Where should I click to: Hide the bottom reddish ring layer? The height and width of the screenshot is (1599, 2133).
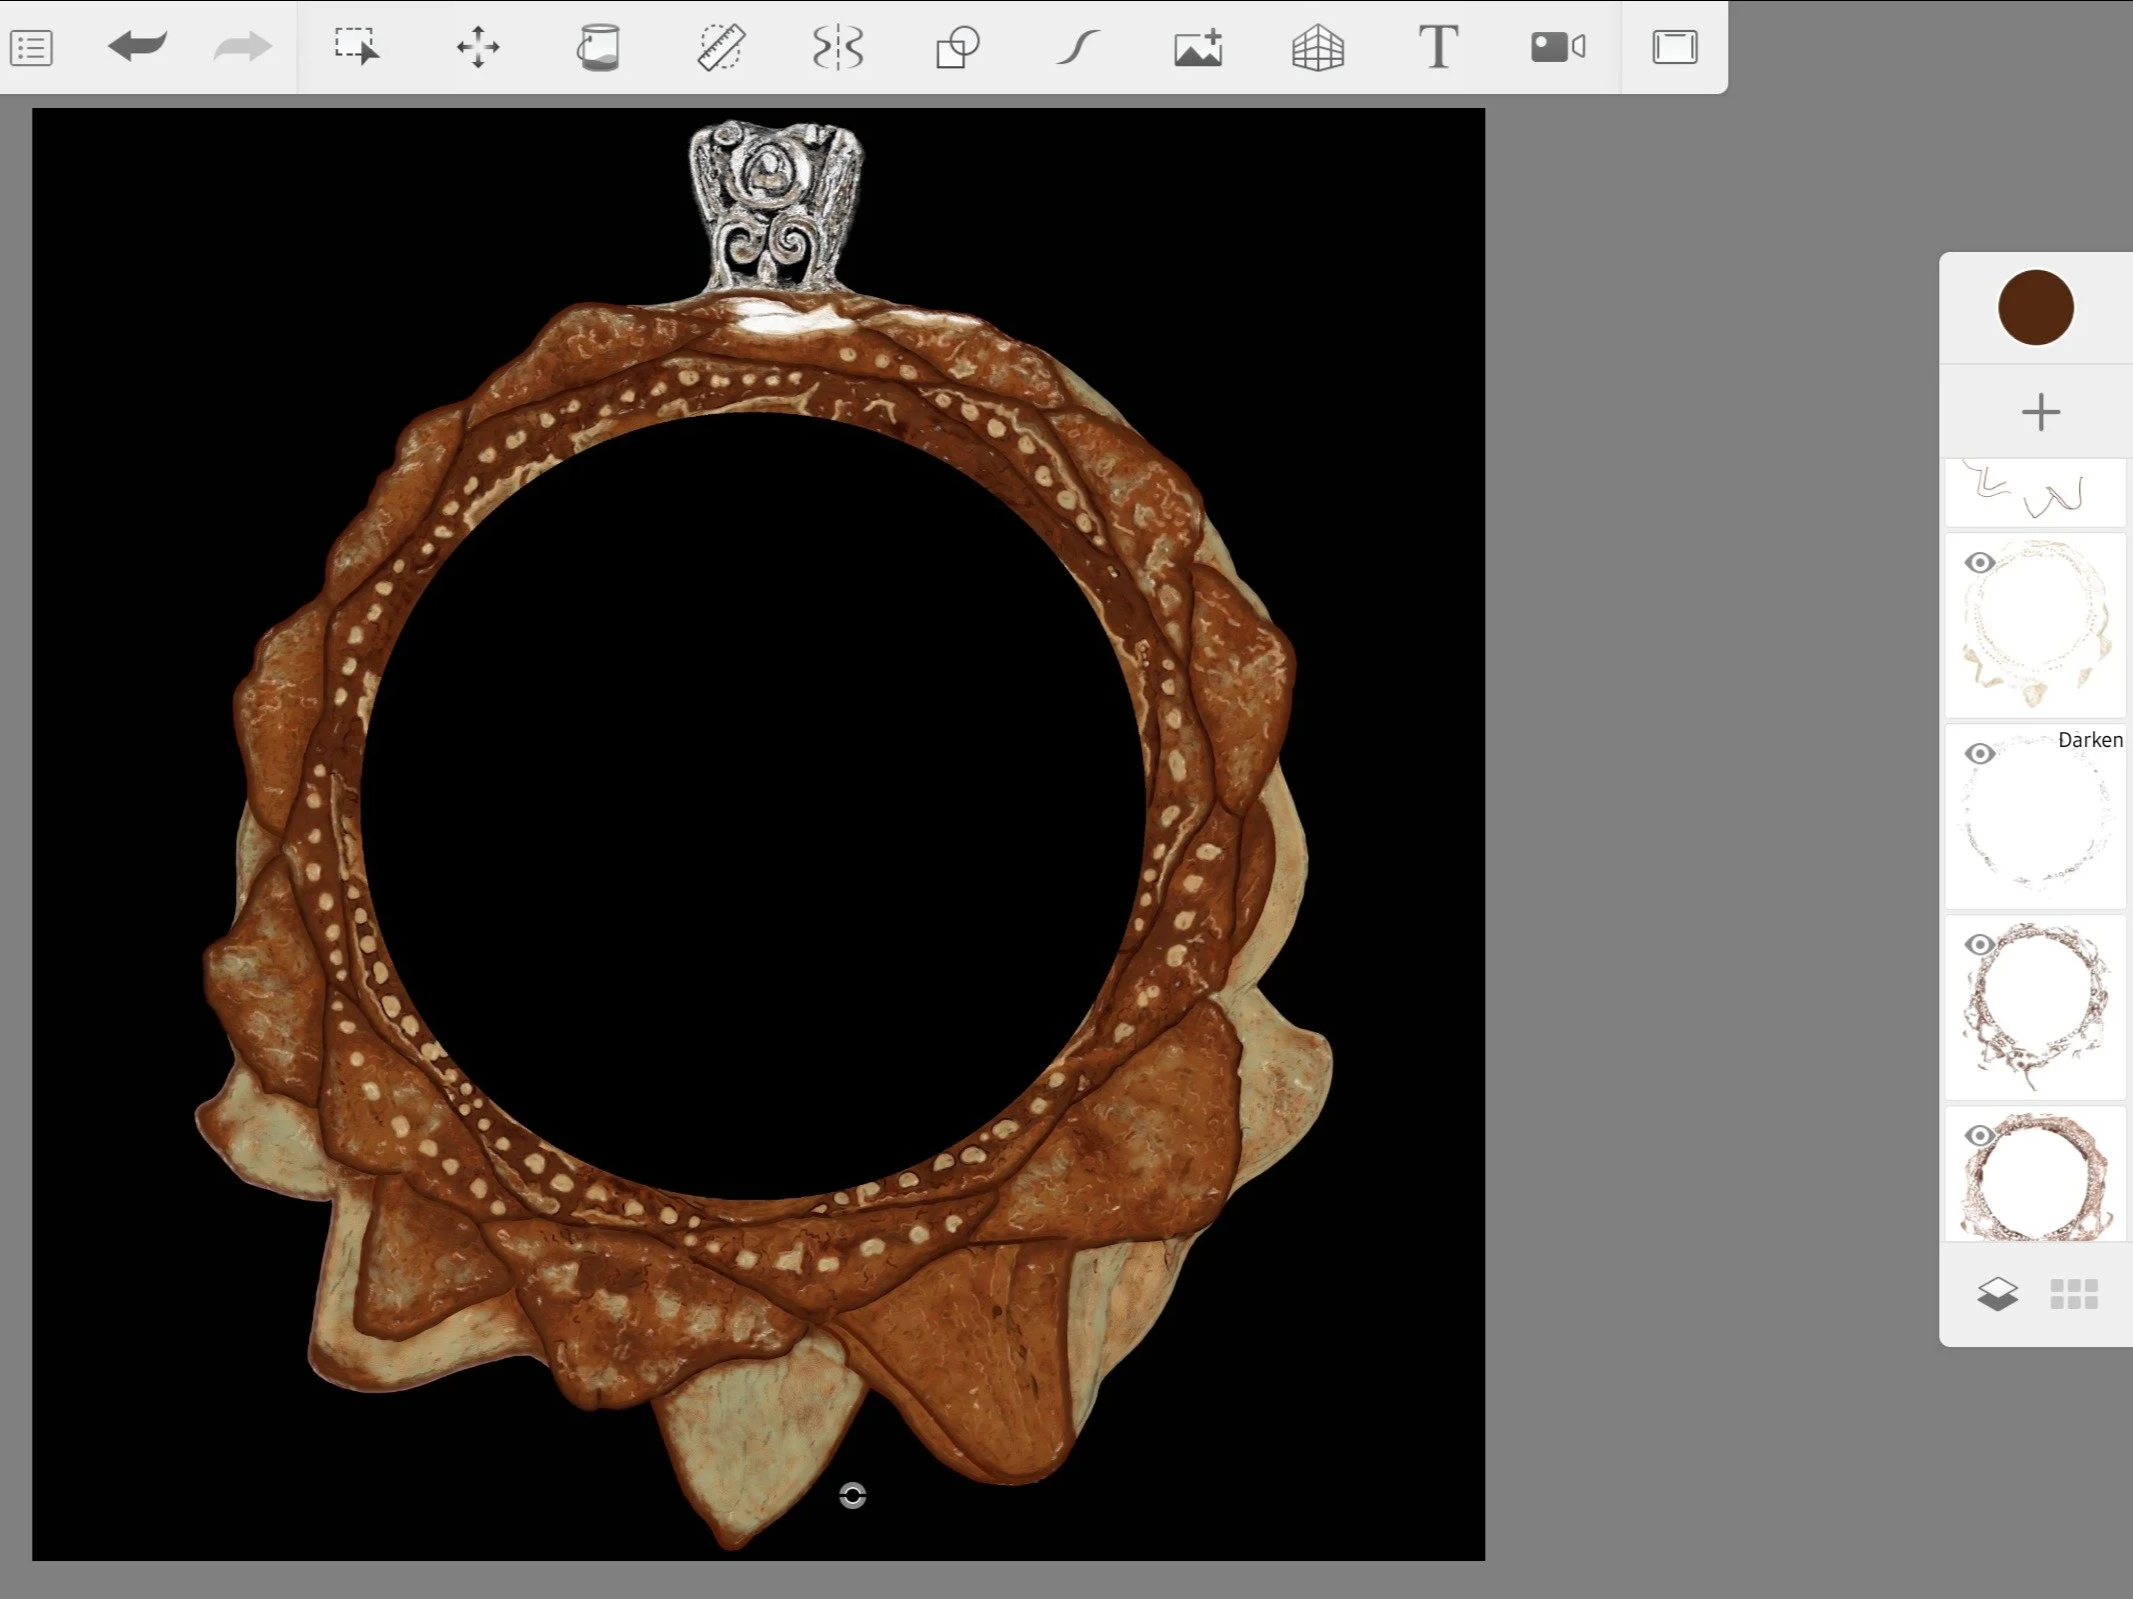click(1979, 1136)
